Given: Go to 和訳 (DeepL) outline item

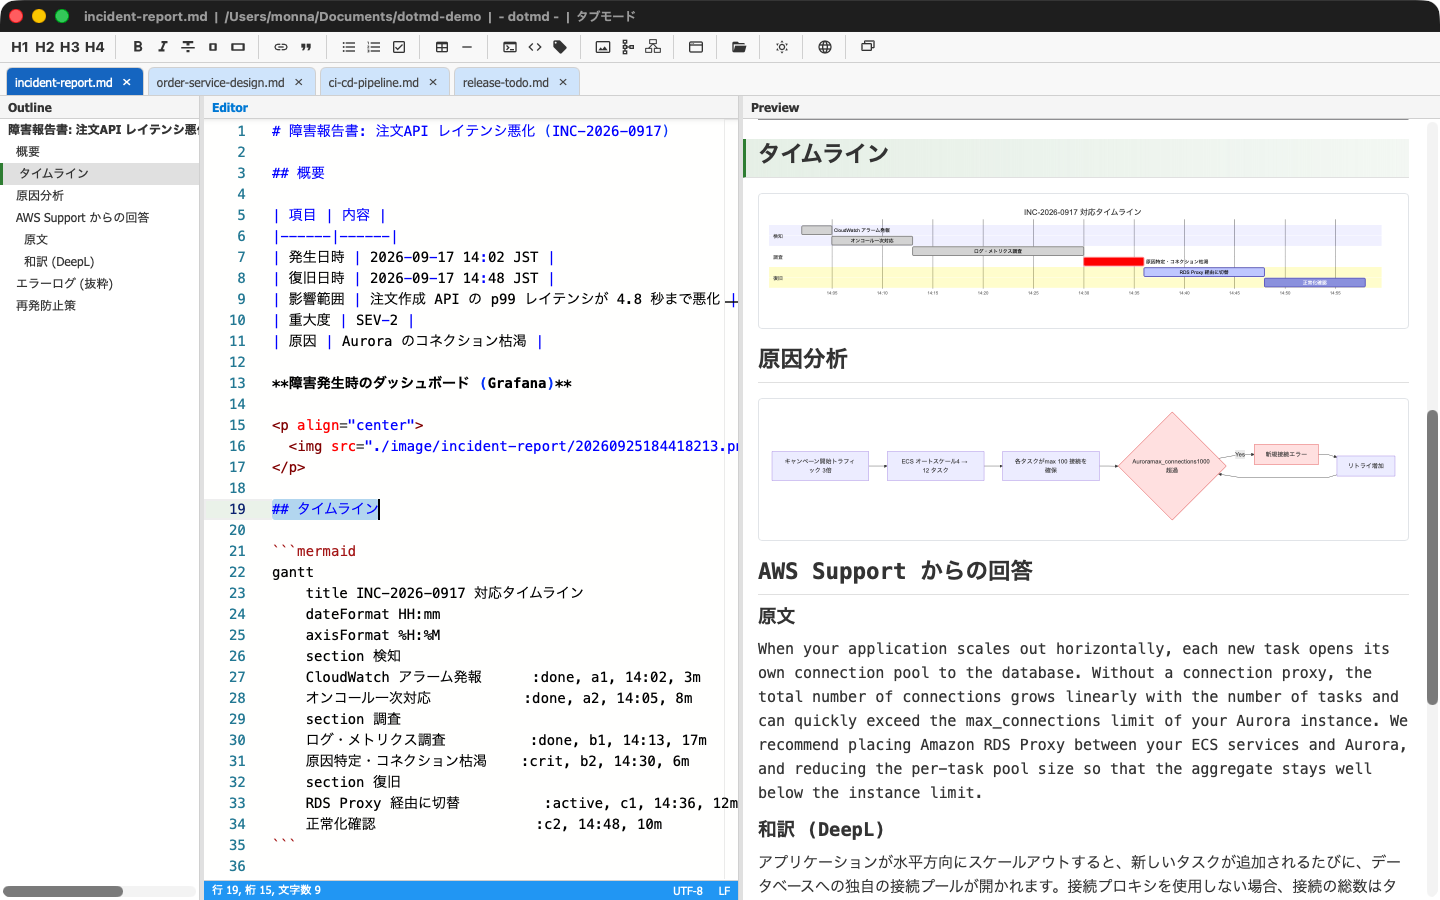Looking at the screenshot, I should click(59, 262).
